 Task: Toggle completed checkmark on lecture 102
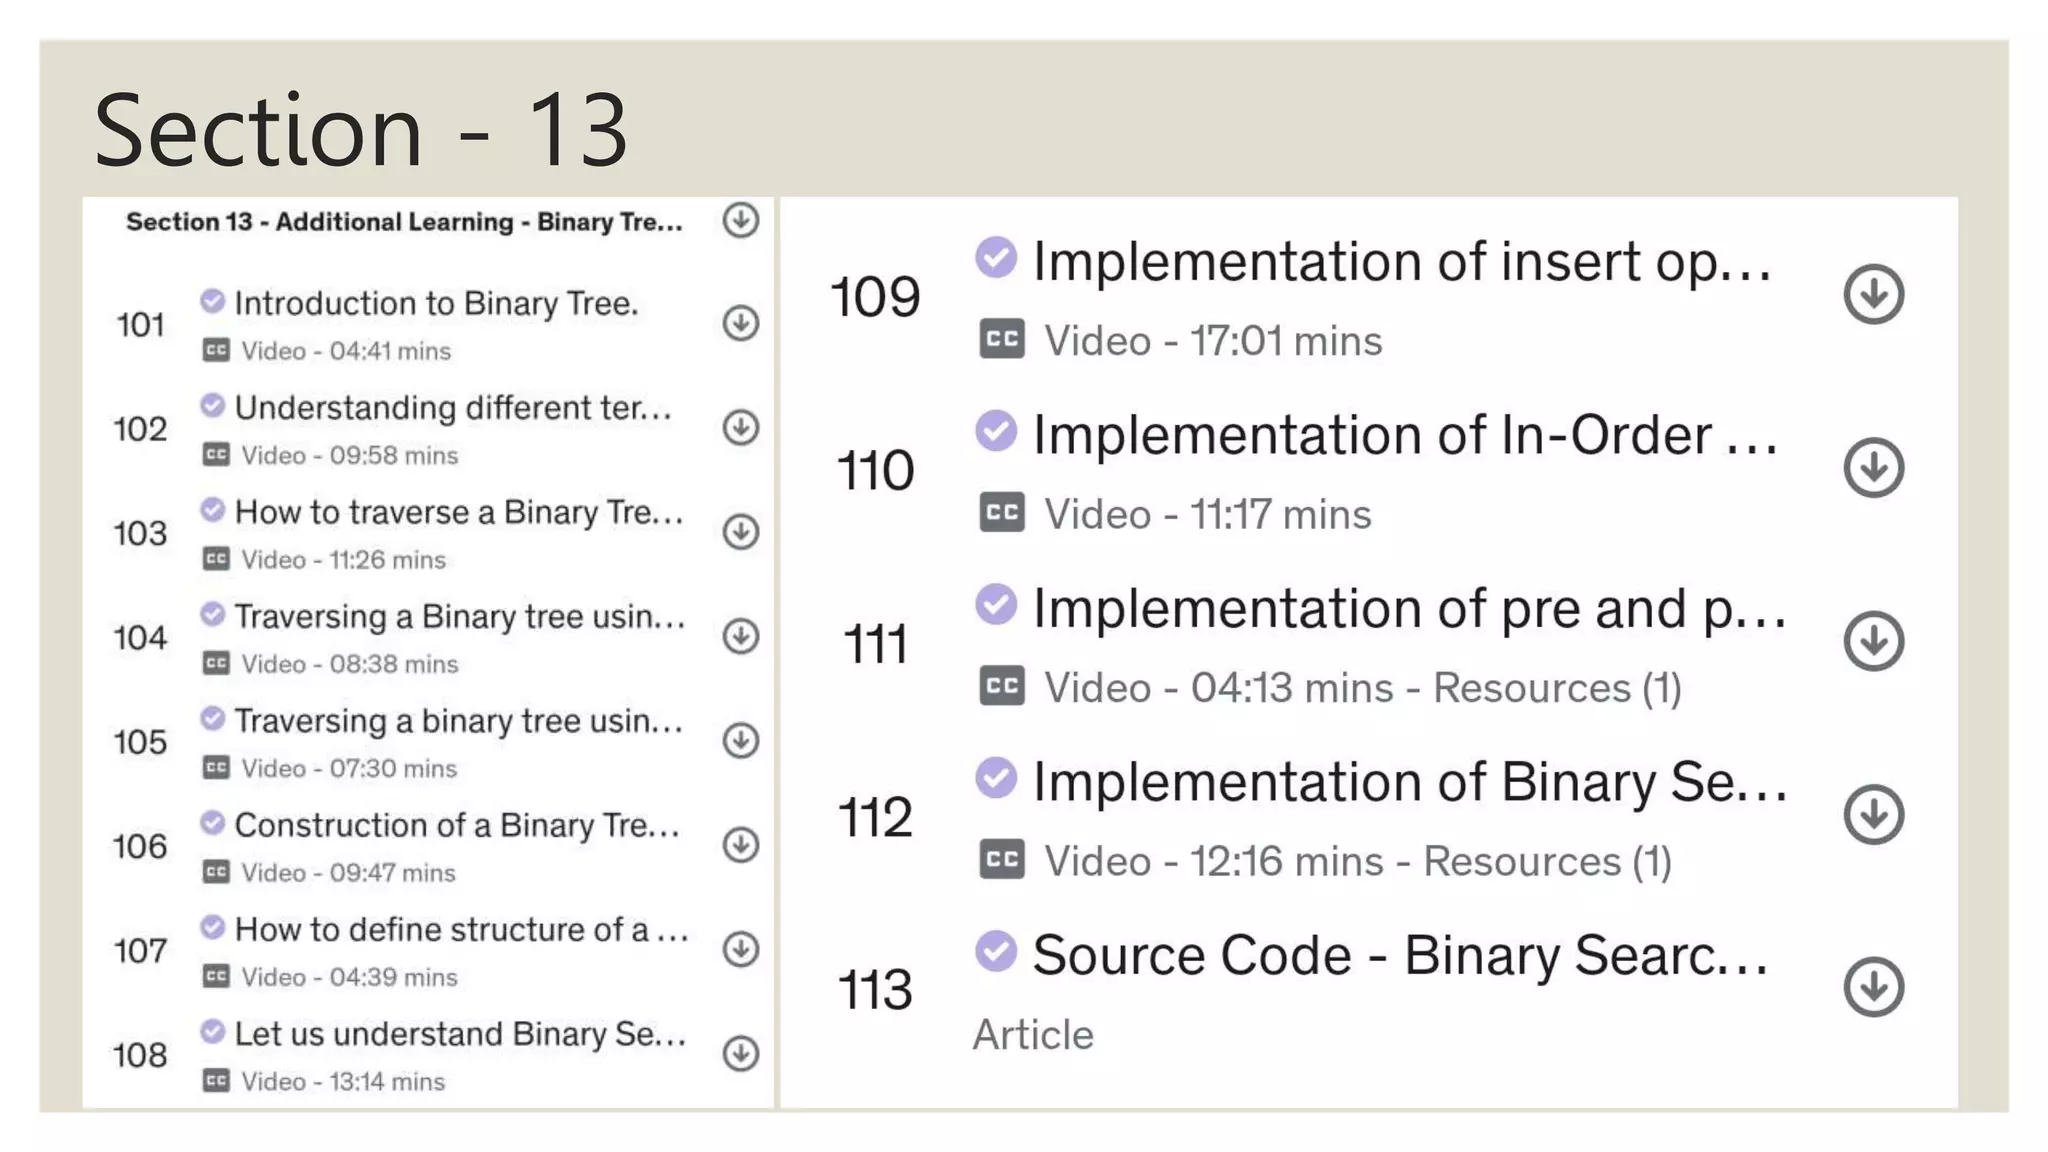(212, 405)
